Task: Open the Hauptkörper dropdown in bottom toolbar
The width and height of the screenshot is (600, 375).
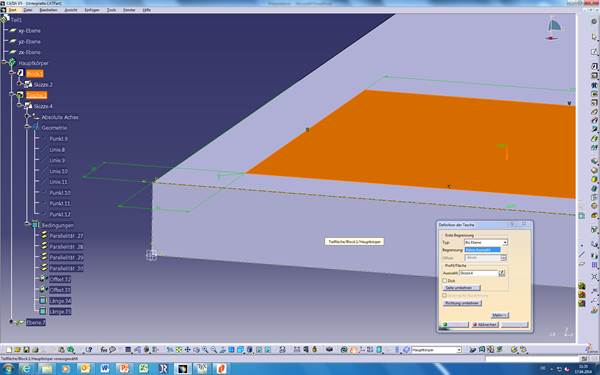Action: pyautogui.click(x=436, y=350)
